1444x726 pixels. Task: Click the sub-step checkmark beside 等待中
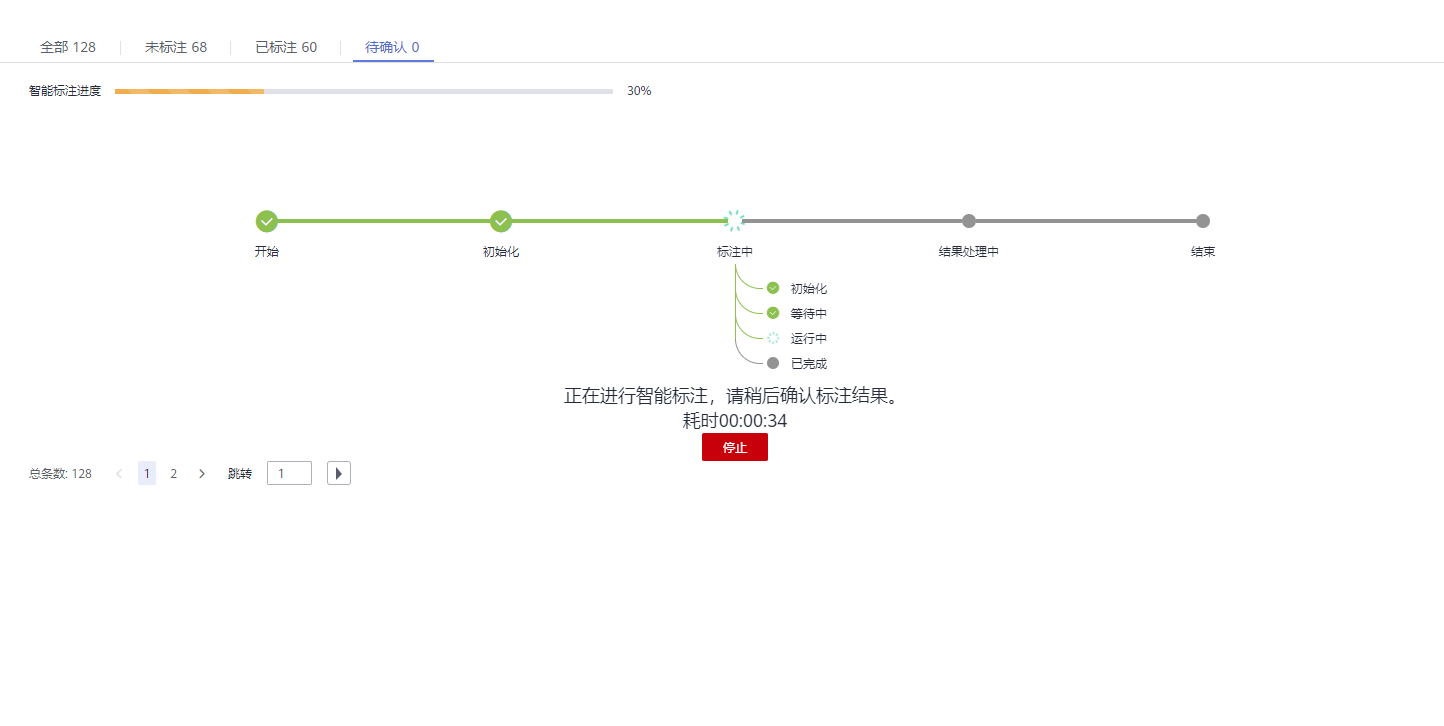click(x=773, y=313)
